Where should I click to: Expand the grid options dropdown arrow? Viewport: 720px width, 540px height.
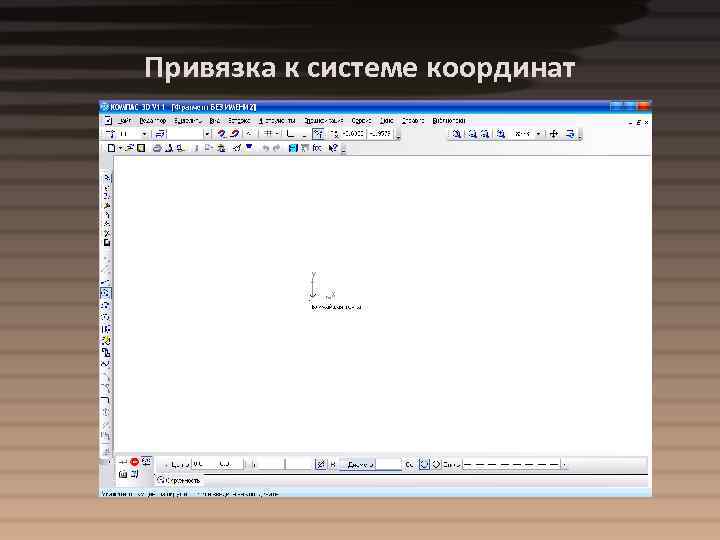277,134
